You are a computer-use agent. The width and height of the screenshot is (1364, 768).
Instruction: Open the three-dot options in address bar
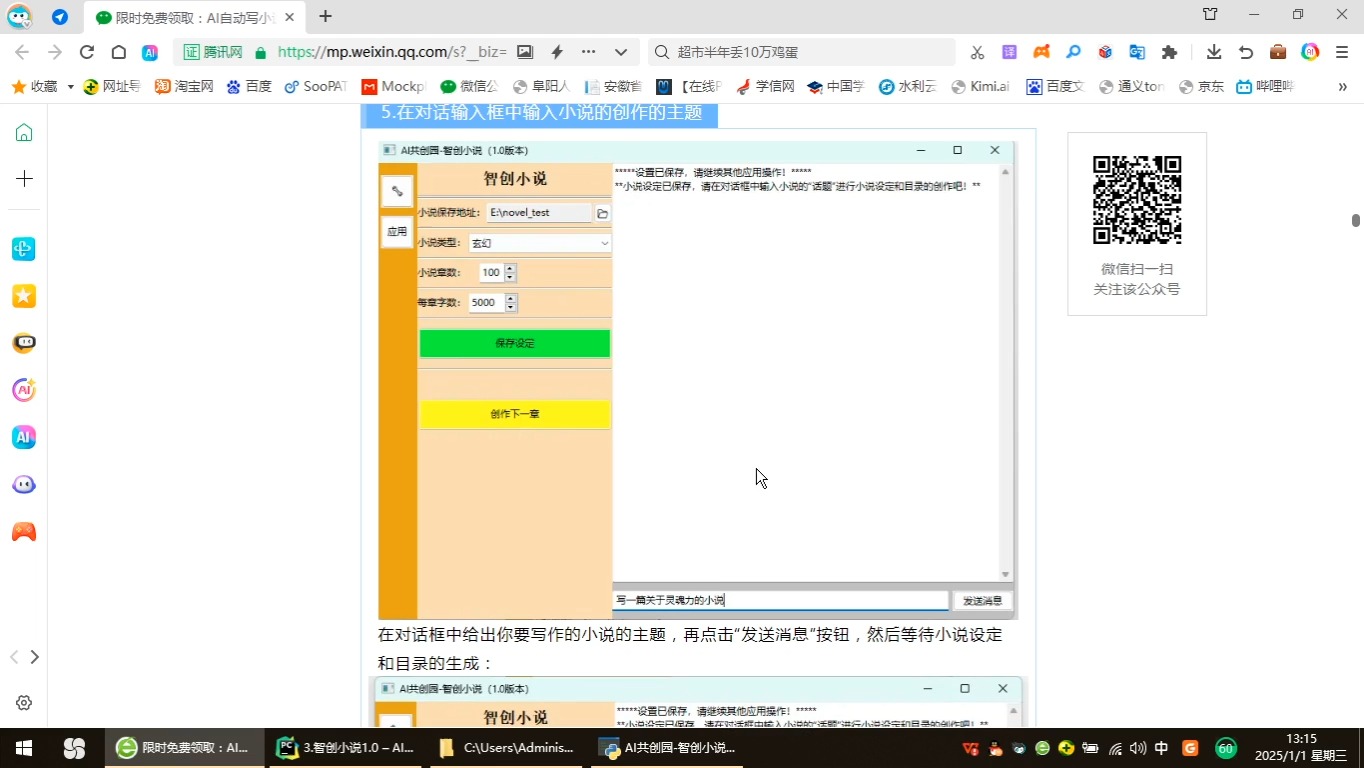[x=588, y=52]
